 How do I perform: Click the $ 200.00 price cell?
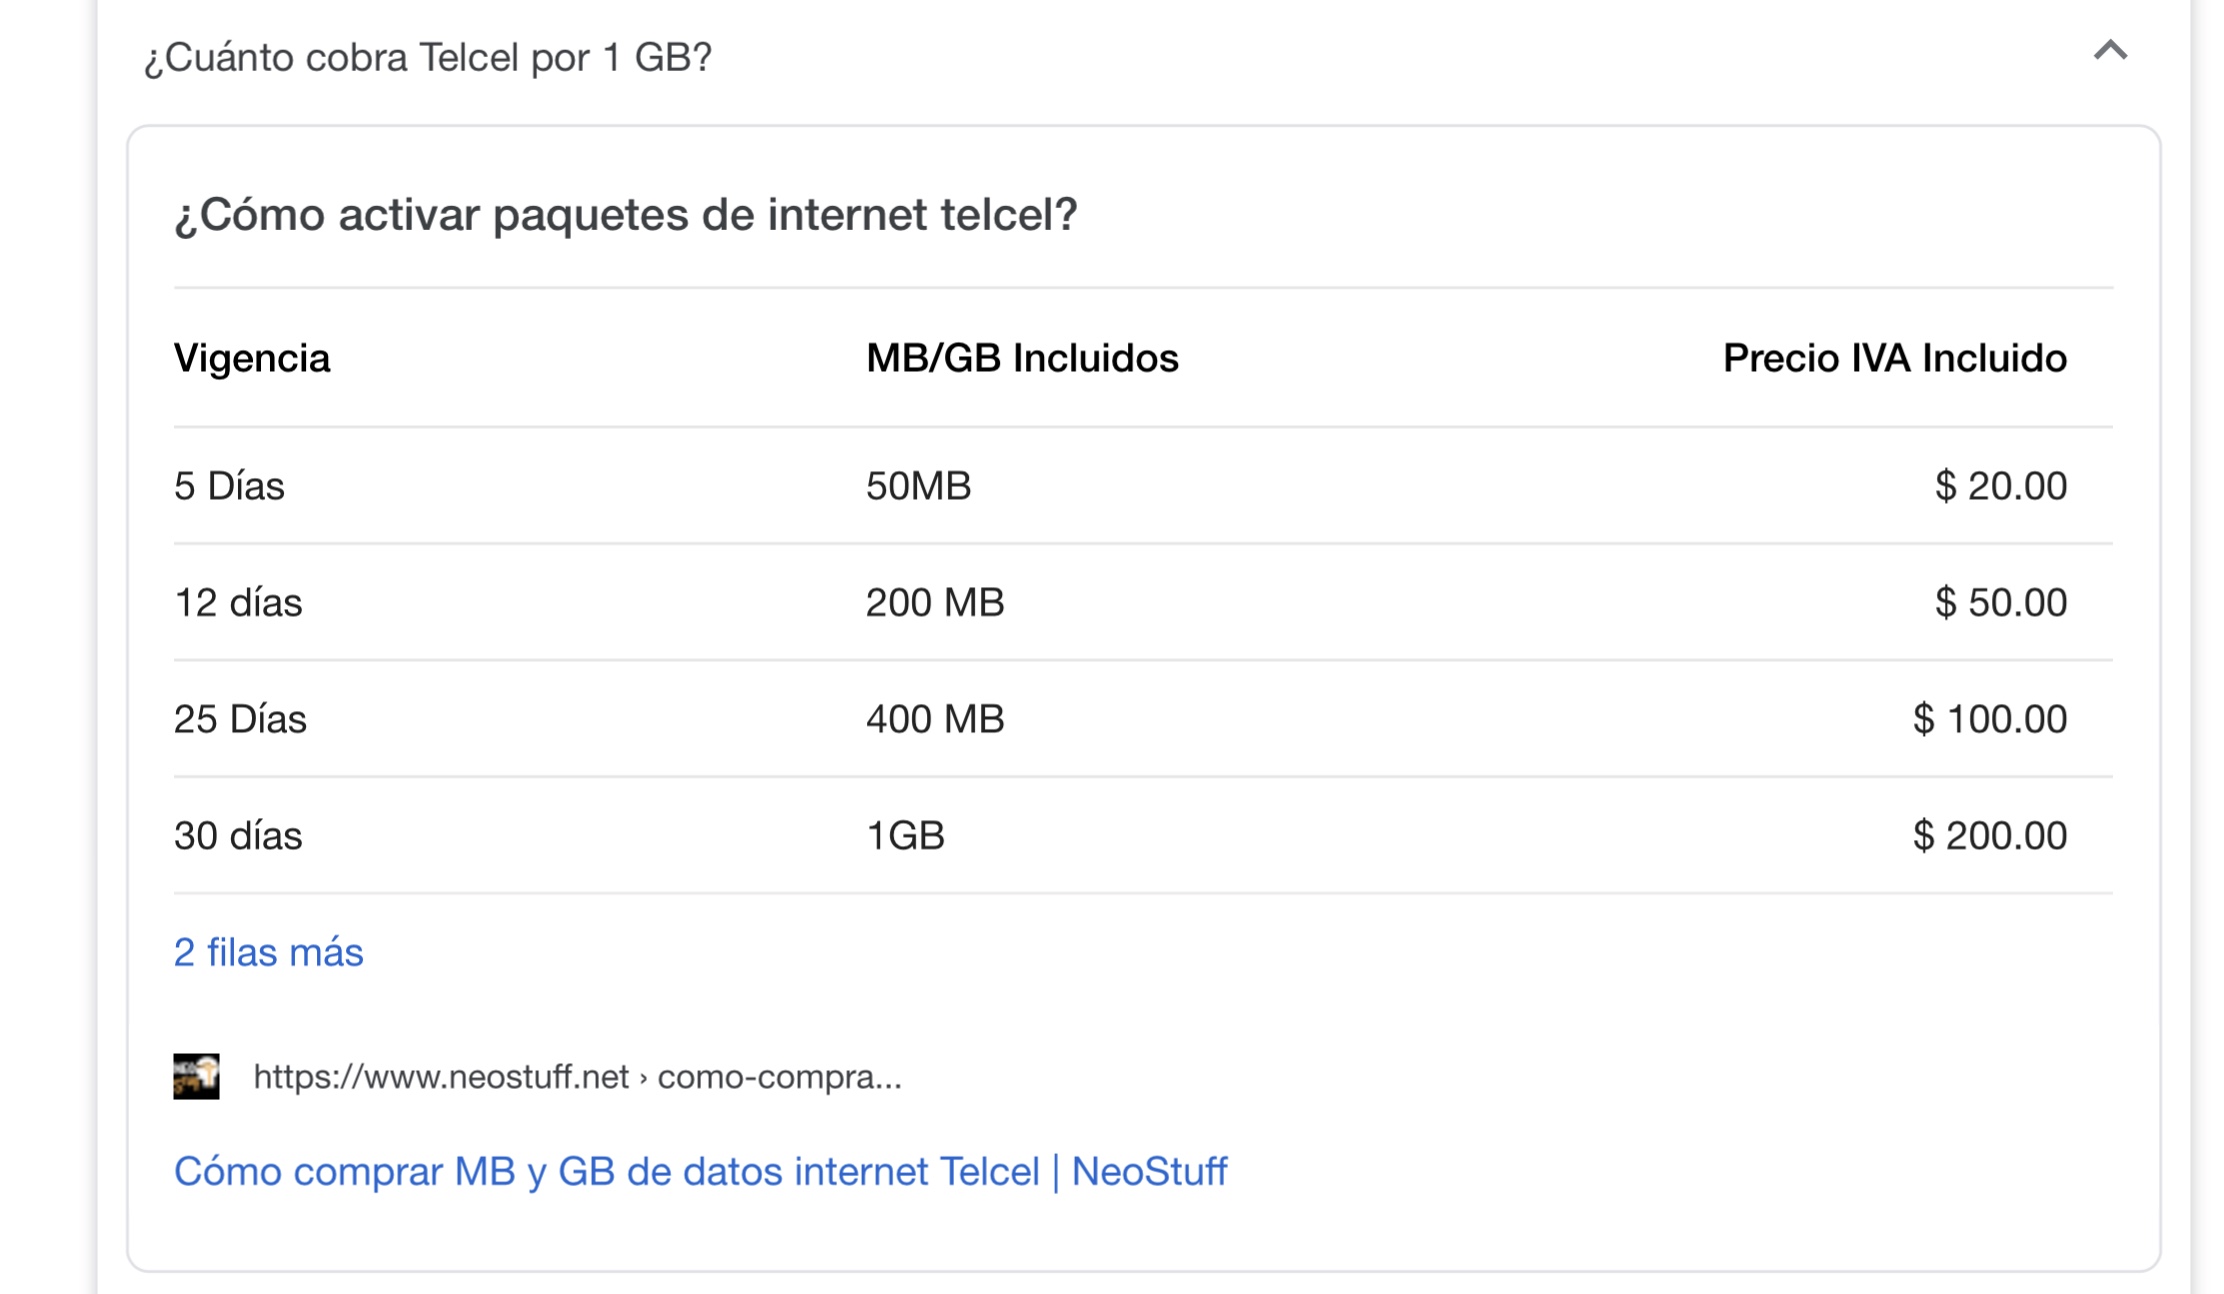tap(1989, 836)
